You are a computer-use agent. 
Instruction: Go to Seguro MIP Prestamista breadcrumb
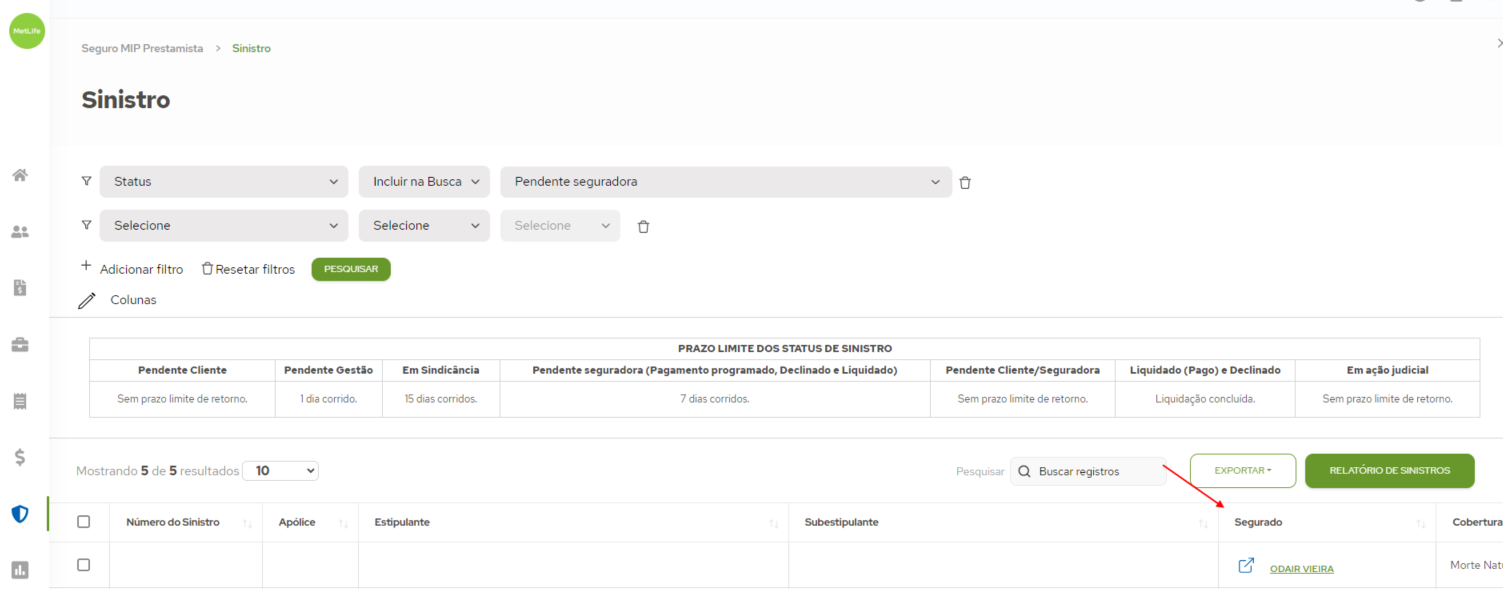pyautogui.click(x=142, y=48)
